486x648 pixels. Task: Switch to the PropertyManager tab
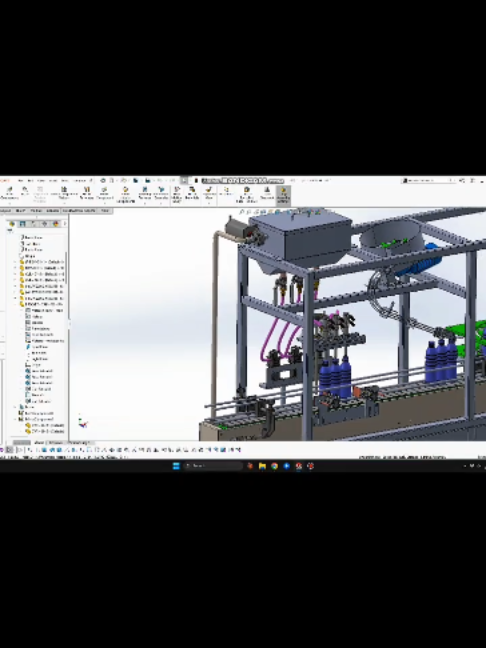point(22,224)
